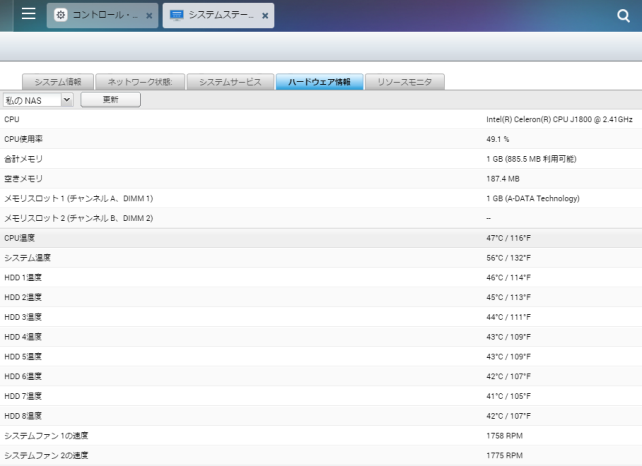
Task: Click the Control Panel gear icon
Action: [x=60, y=16]
